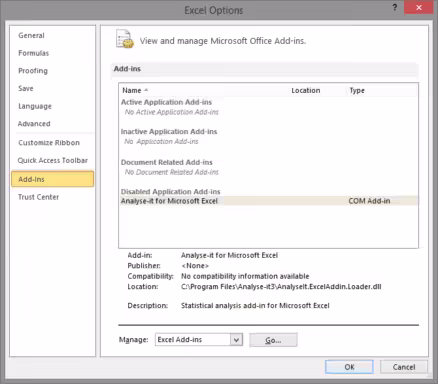The image size is (438, 384).
Task: Click the COM Add-in type cell
Action: coord(369,201)
